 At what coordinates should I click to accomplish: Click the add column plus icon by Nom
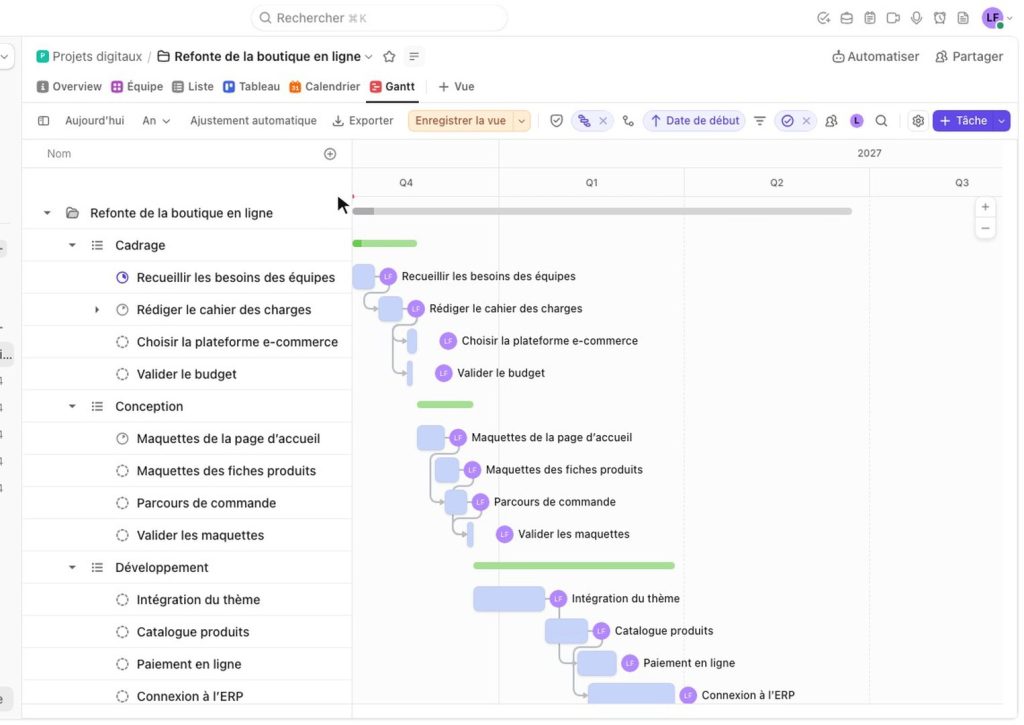coord(330,154)
